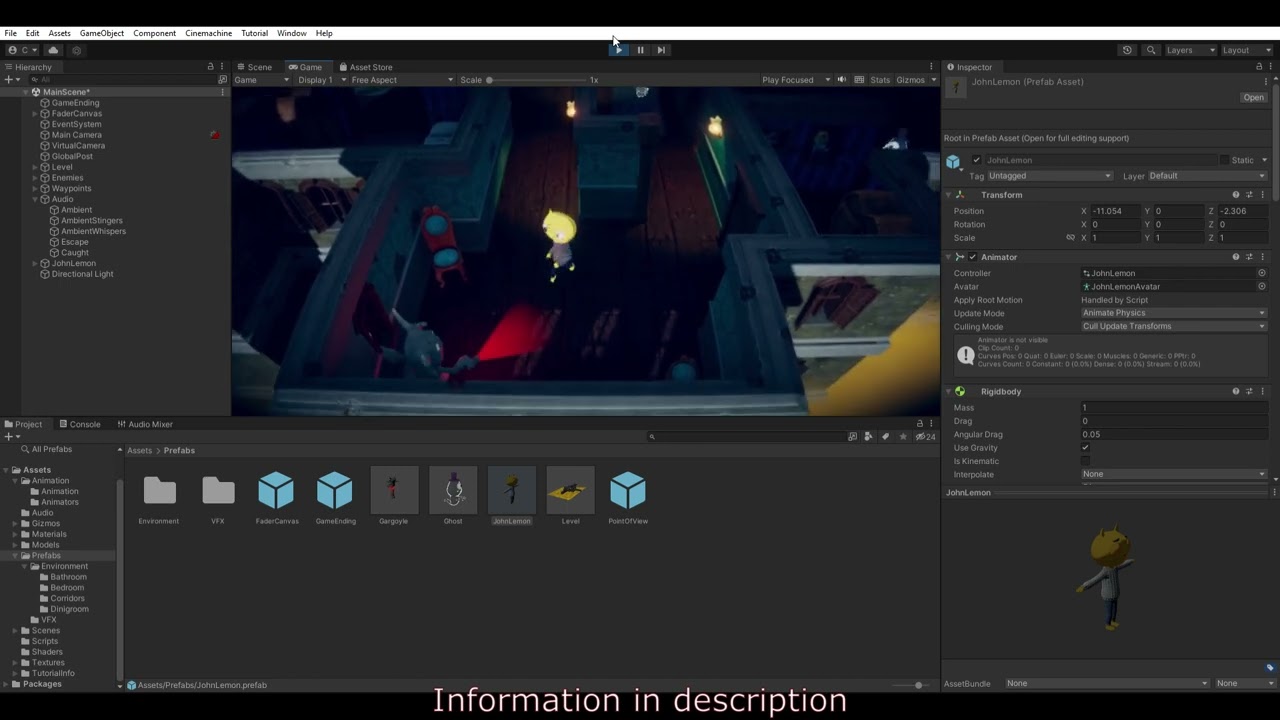Open the Play Focused dropdown
The width and height of the screenshot is (1280, 720).
[x=796, y=80]
